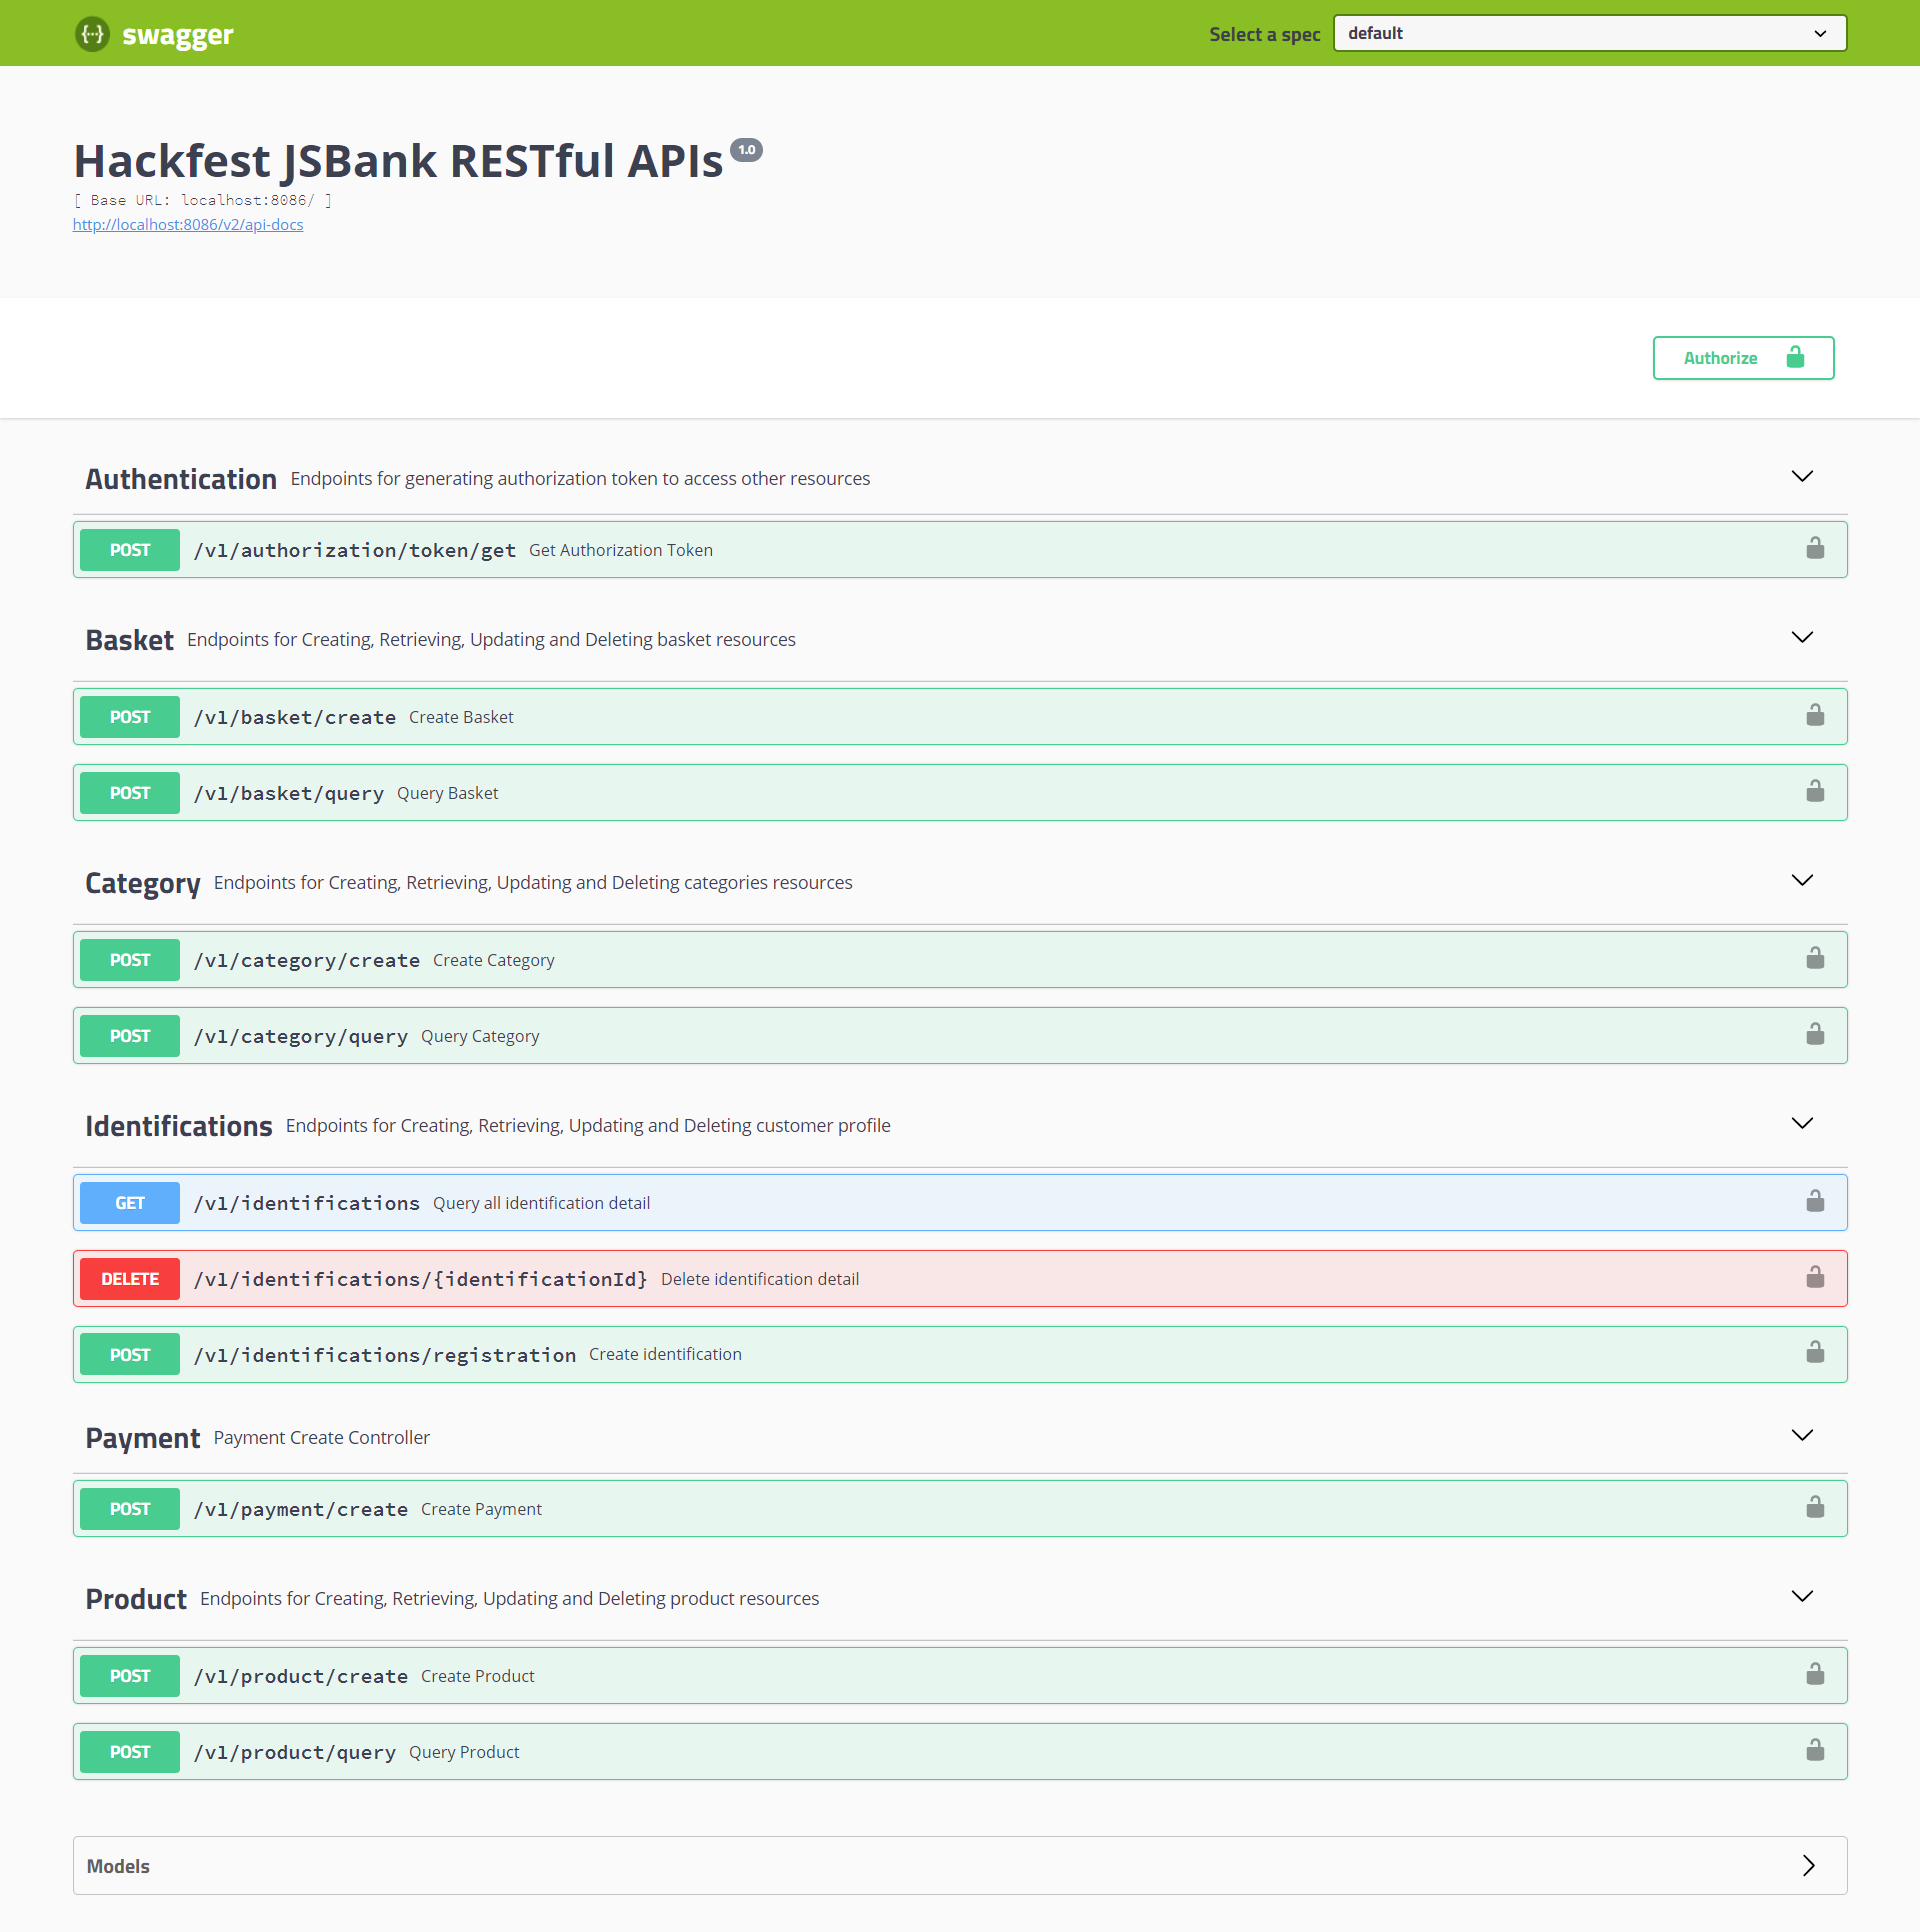The image size is (1920, 1932).
Task: Click lock icon on category query endpoint
Action: (x=1815, y=1035)
